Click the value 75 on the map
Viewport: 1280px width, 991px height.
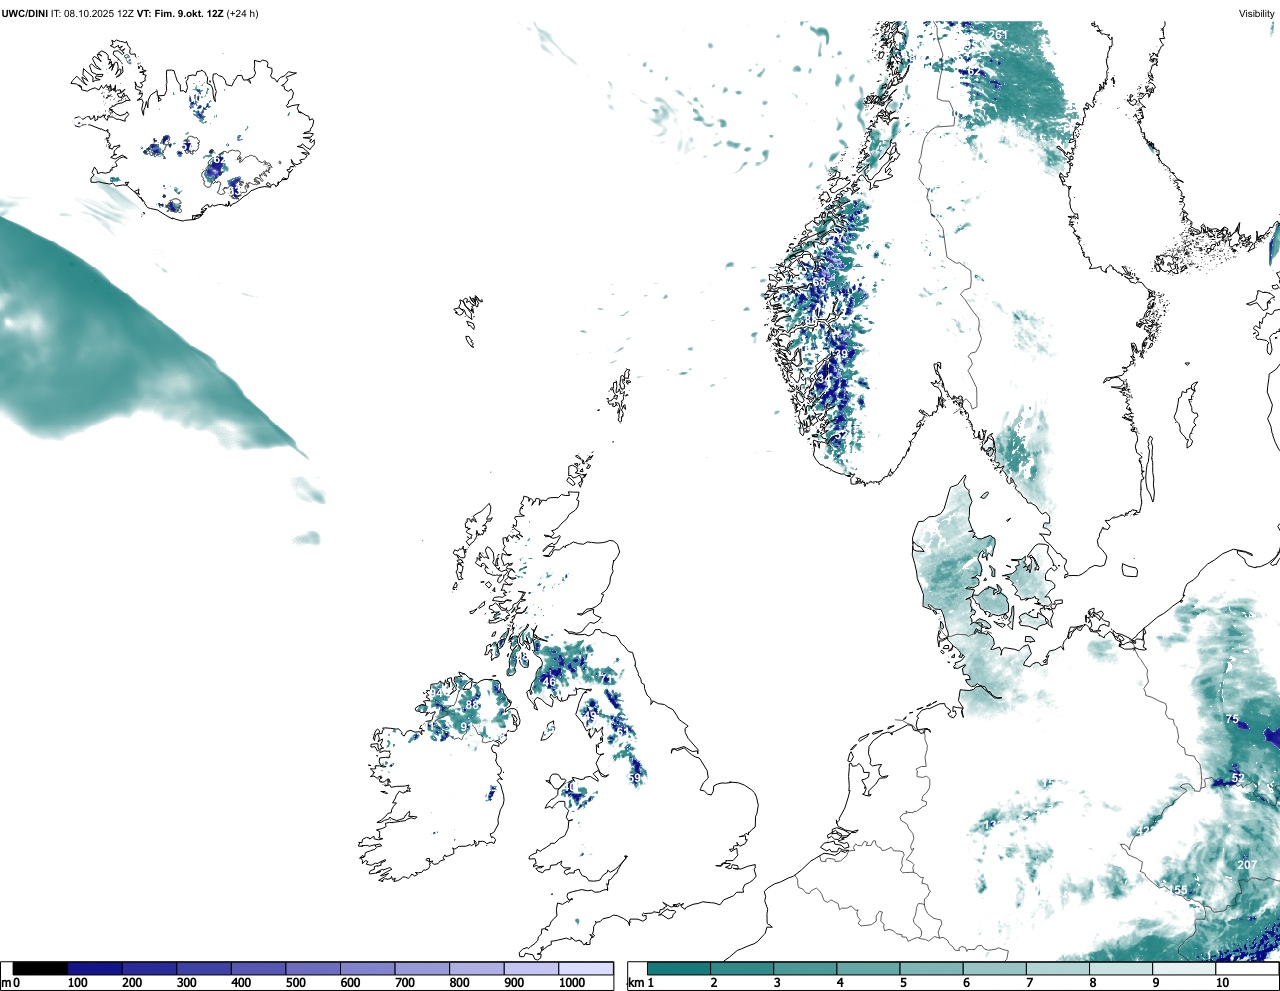[x=1232, y=719]
